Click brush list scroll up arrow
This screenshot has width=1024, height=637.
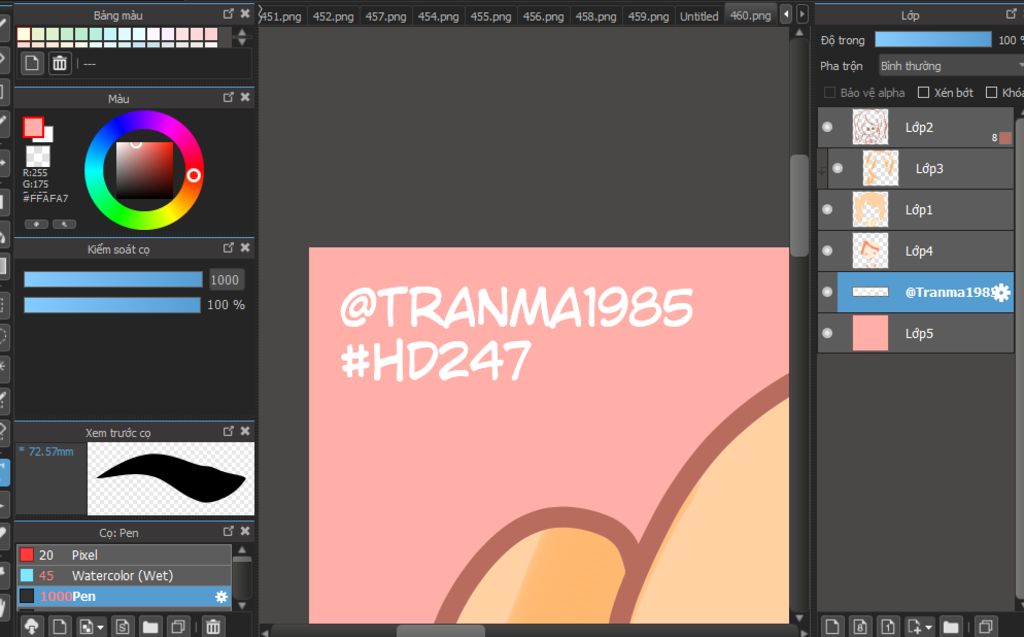242,550
